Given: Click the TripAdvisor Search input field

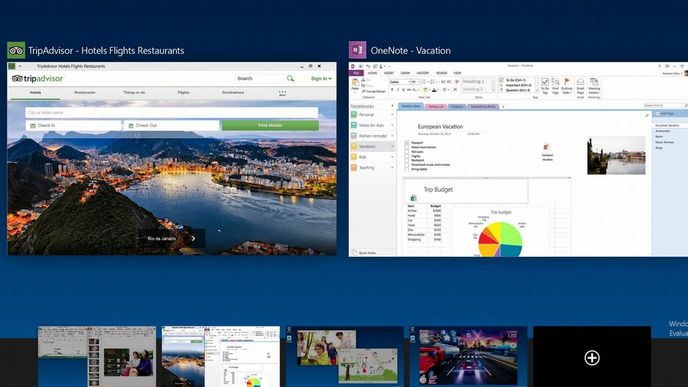Looking at the screenshot, I should pyautogui.click(x=260, y=79).
